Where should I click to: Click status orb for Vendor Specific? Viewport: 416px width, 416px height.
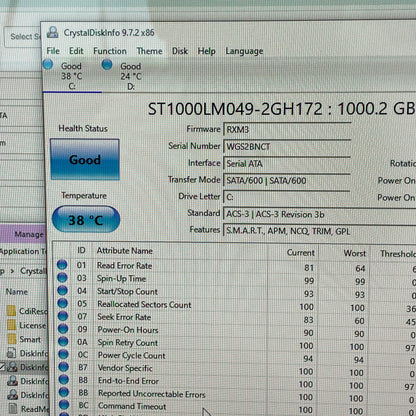(x=63, y=367)
